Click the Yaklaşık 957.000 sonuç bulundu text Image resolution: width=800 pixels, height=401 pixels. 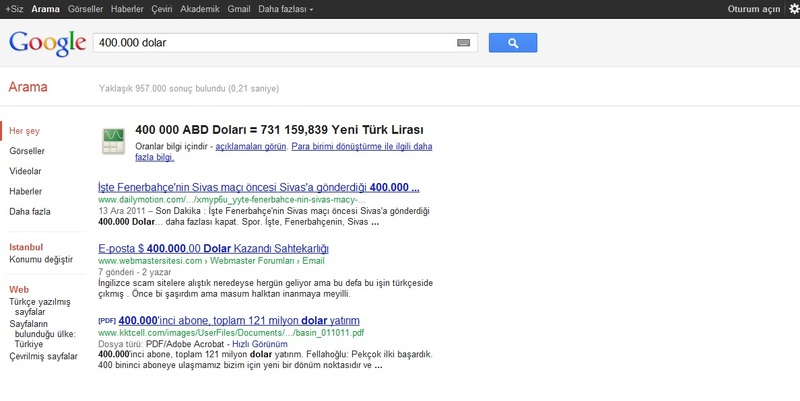189,89
